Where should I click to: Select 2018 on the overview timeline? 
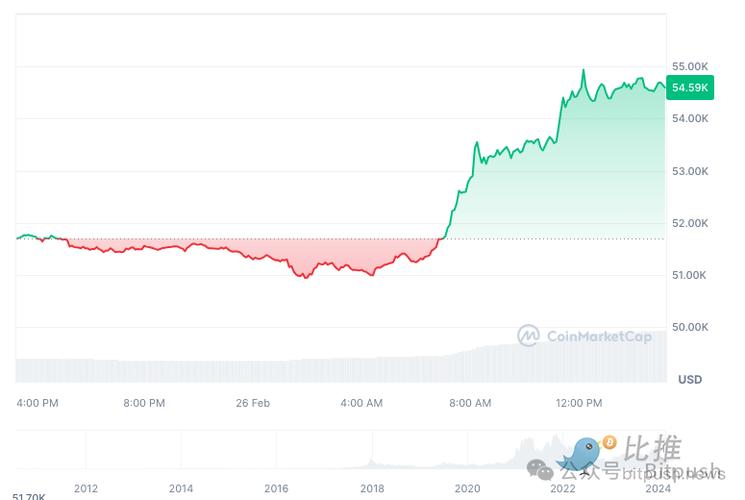[x=372, y=488]
